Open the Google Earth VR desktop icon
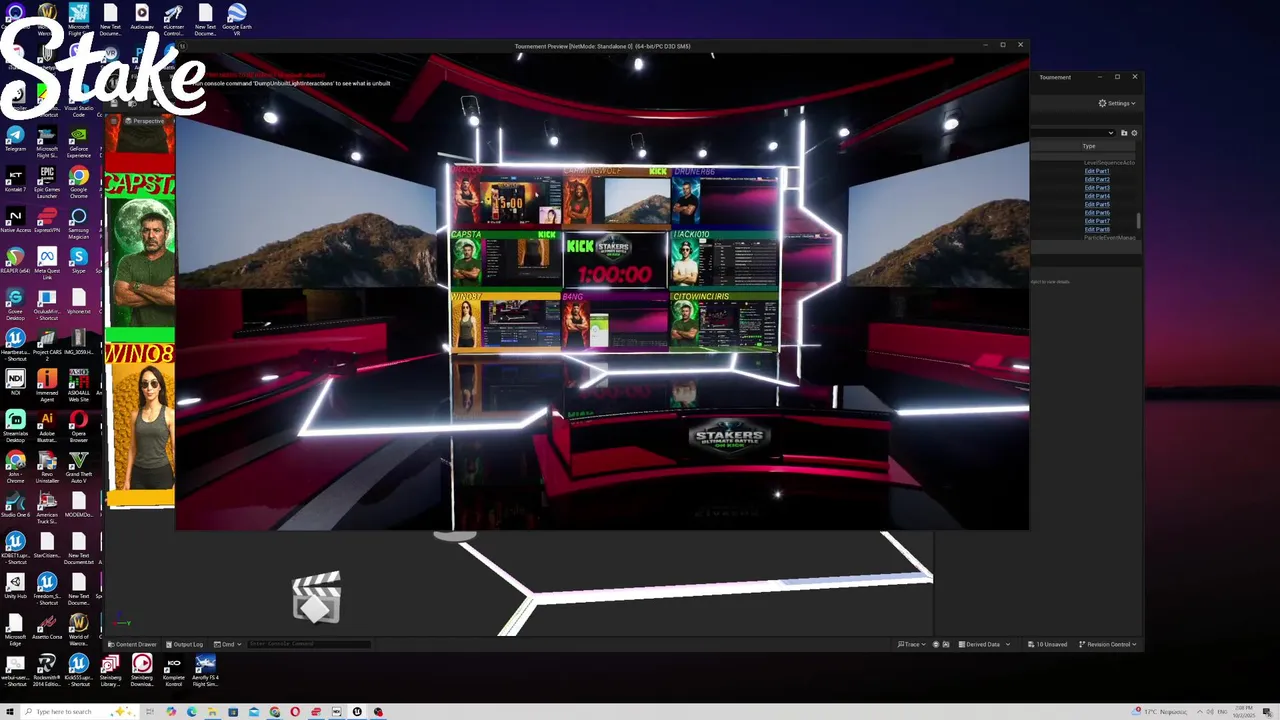 (x=237, y=20)
